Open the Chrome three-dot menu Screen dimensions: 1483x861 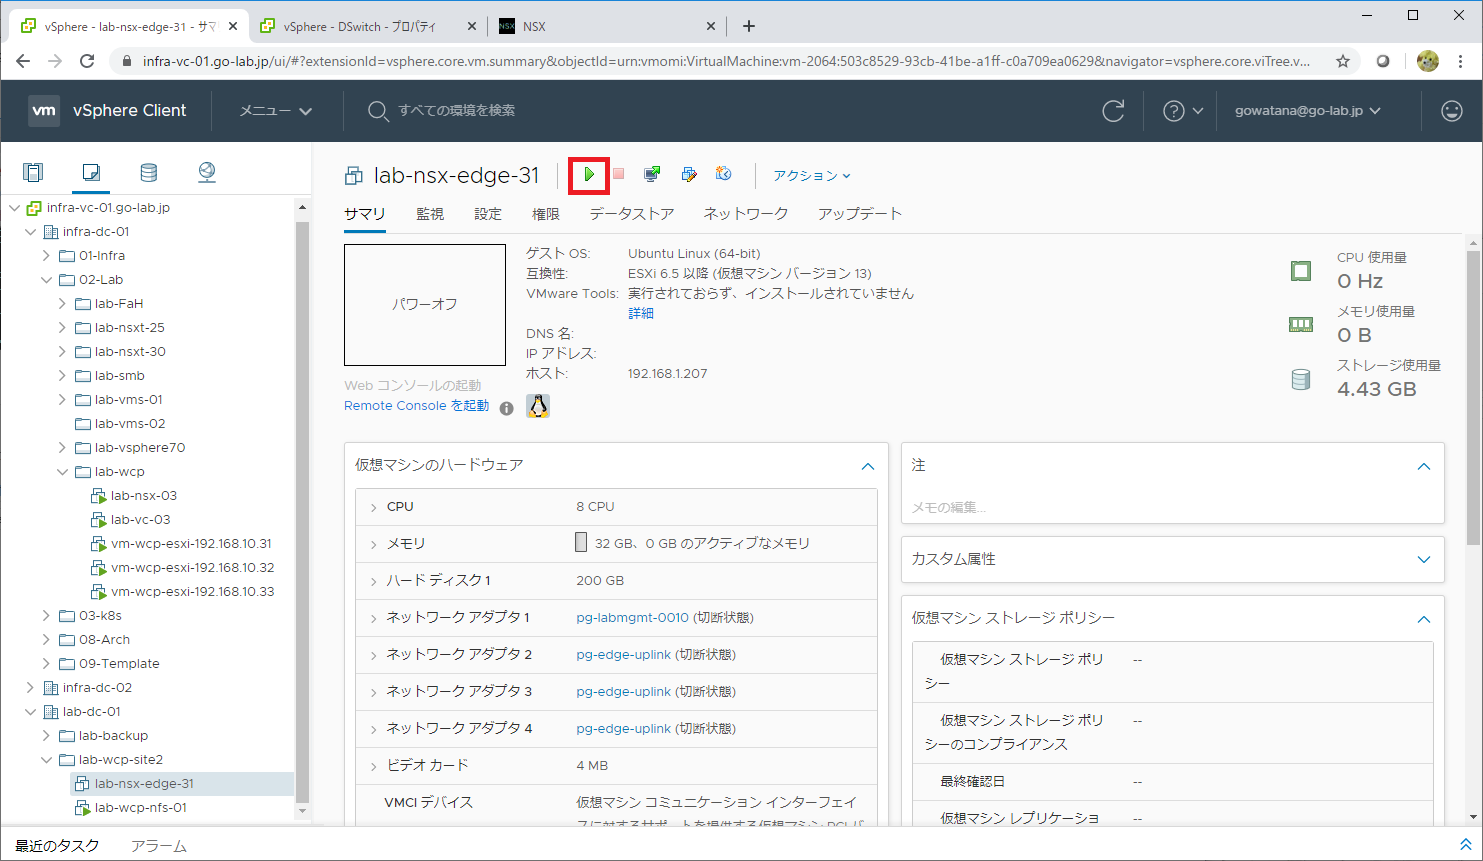(x=1461, y=61)
